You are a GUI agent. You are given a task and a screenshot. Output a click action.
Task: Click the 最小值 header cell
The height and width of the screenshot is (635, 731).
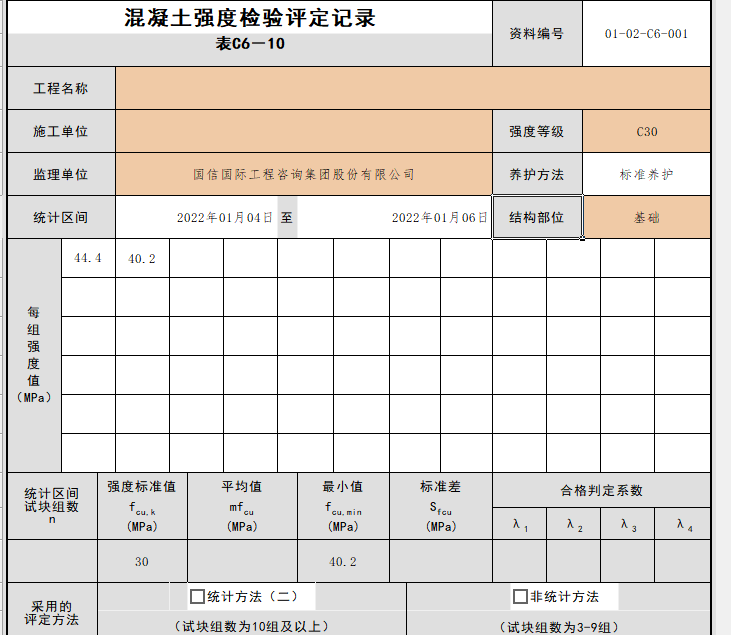(343, 506)
